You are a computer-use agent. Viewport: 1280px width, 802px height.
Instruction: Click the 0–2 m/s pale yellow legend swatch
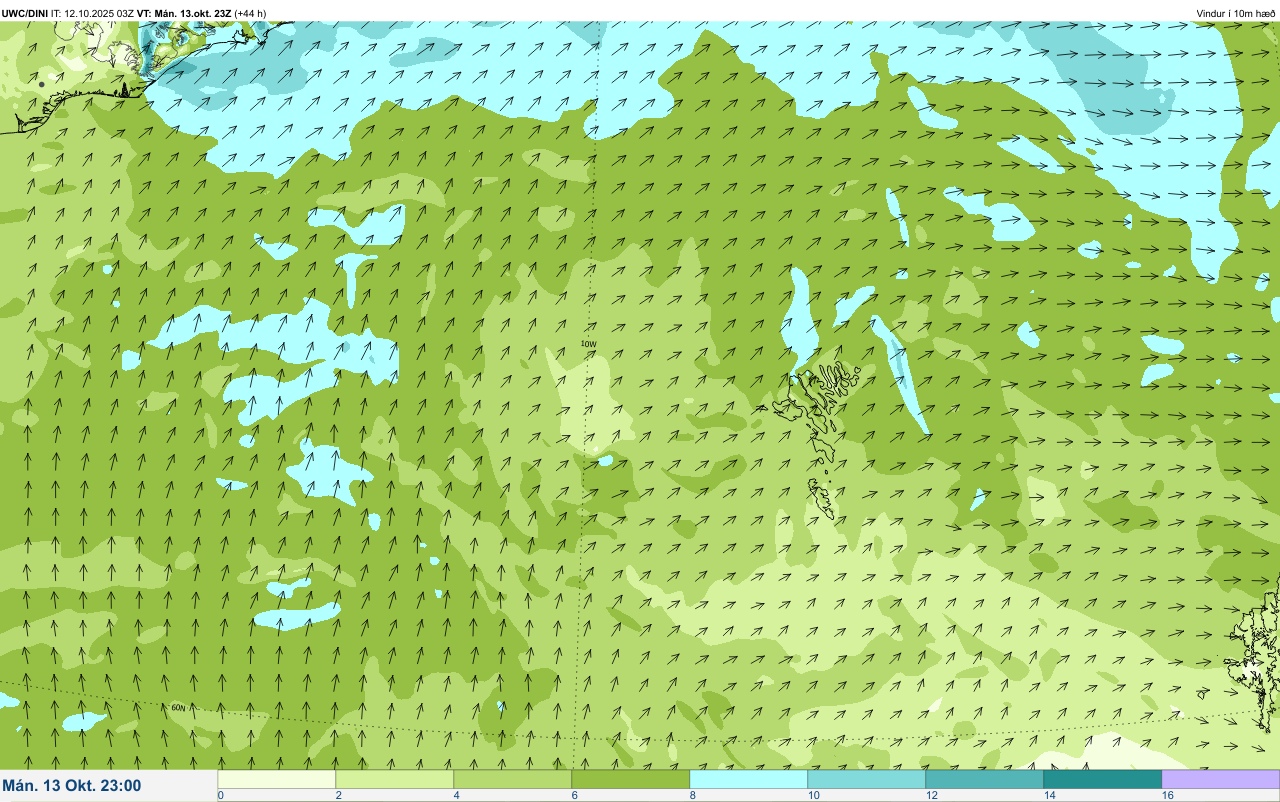[277, 779]
